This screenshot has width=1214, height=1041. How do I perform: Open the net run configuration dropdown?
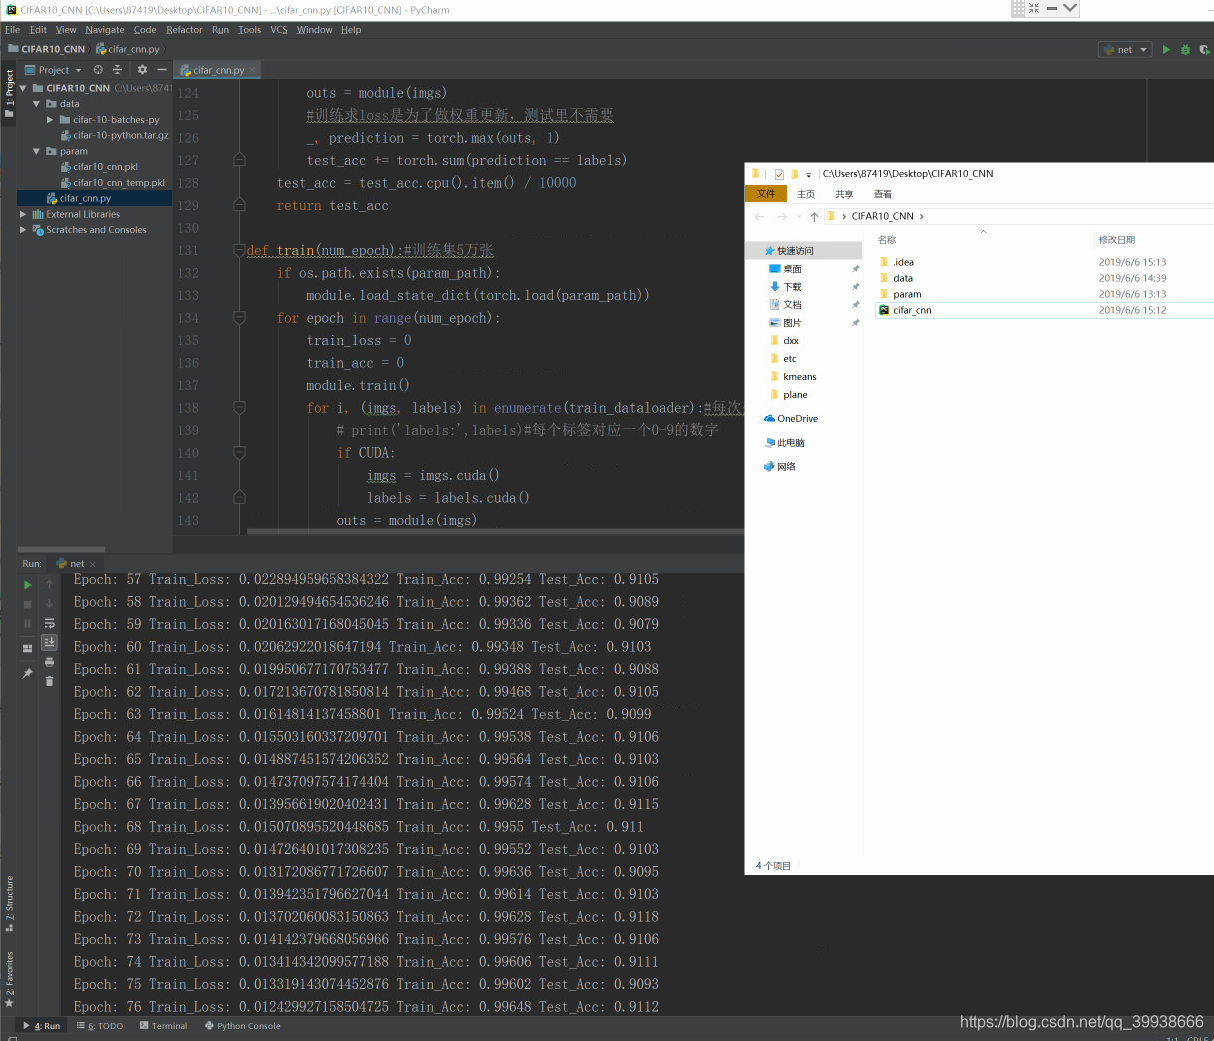[x=1125, y=49]
